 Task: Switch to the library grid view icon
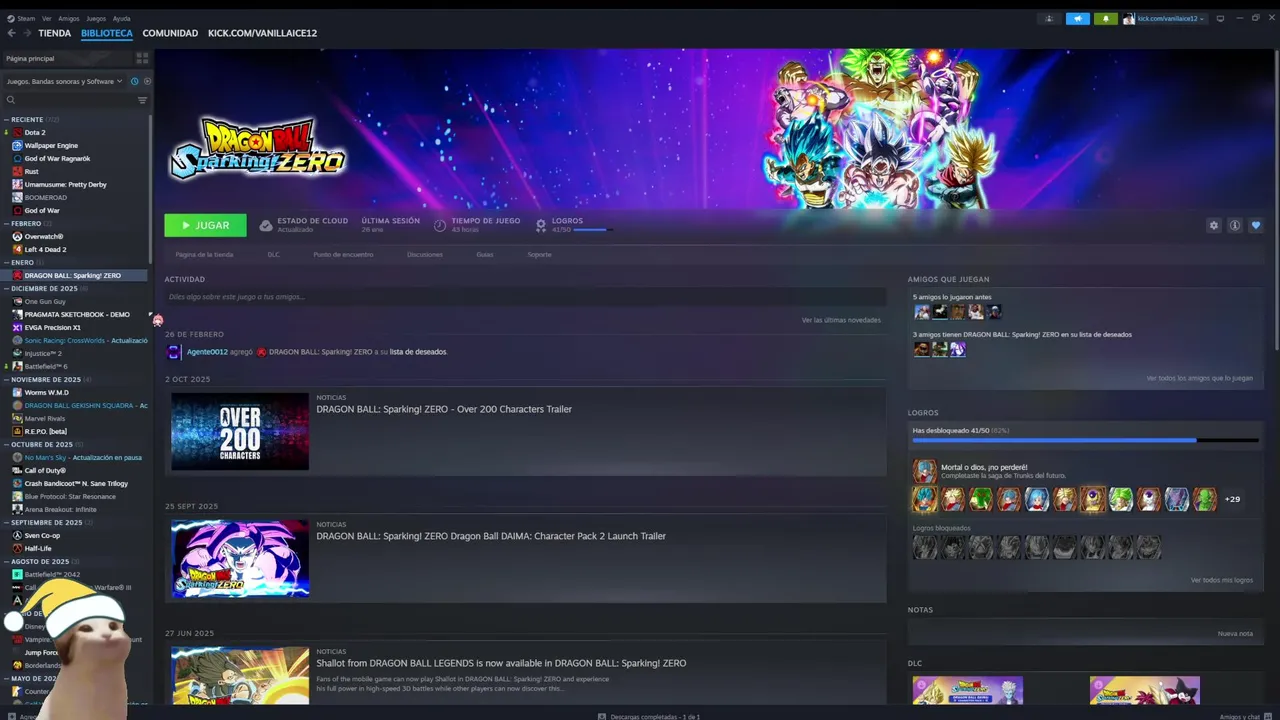pyautogui.click(x=142, y=58)
